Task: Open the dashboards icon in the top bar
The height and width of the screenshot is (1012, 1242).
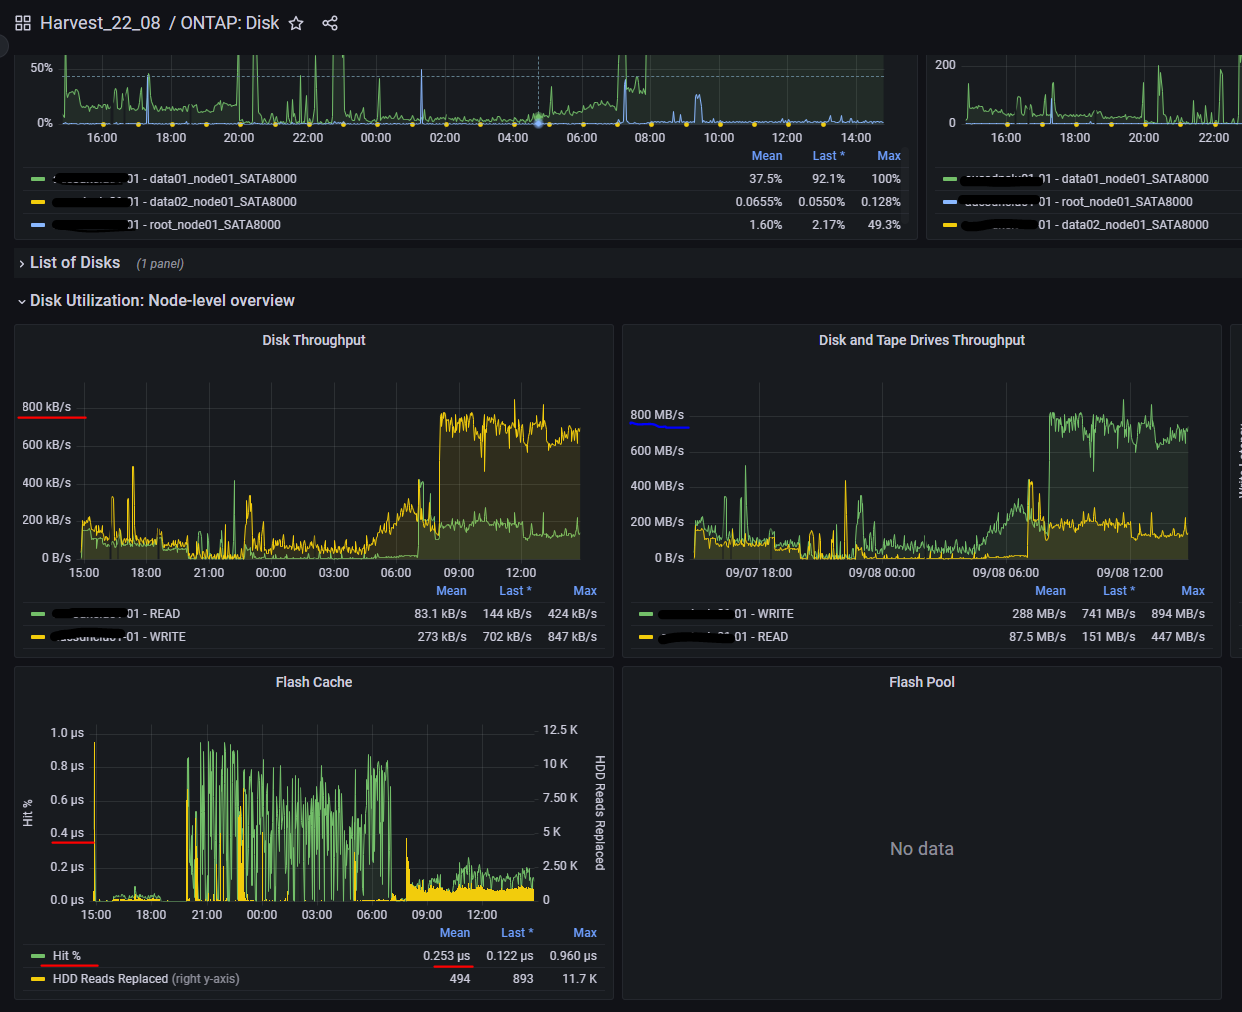Action: coord(21,22)
